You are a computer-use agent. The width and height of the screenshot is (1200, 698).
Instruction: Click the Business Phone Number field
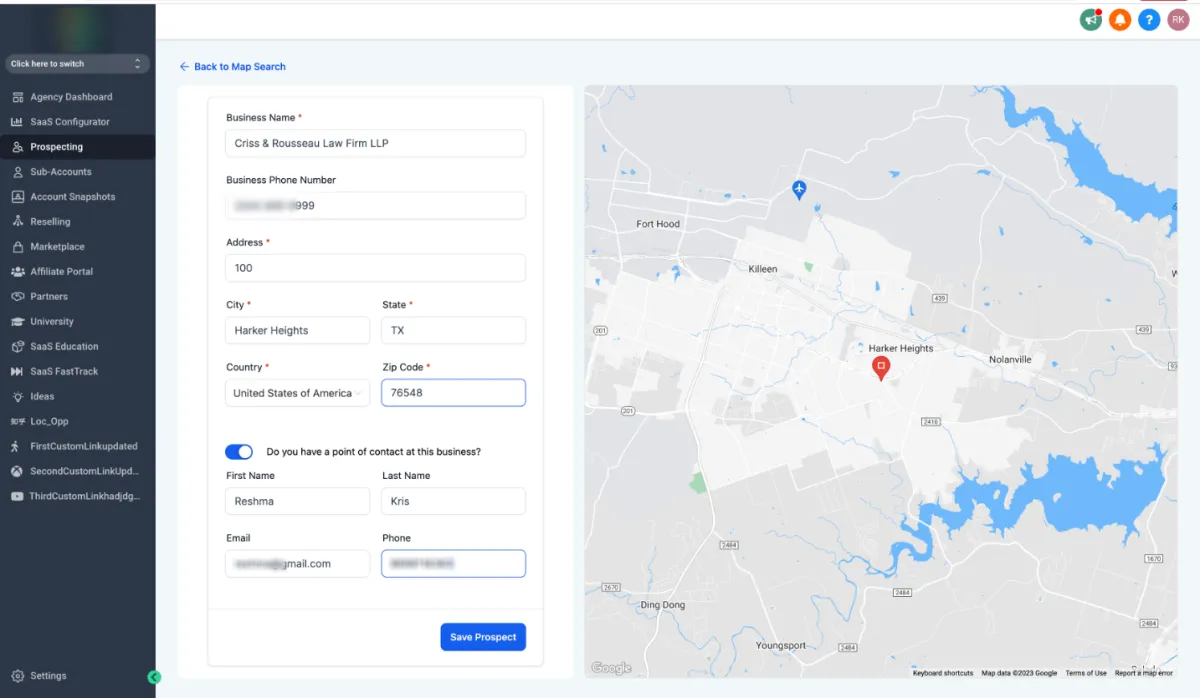pos(376,206)
